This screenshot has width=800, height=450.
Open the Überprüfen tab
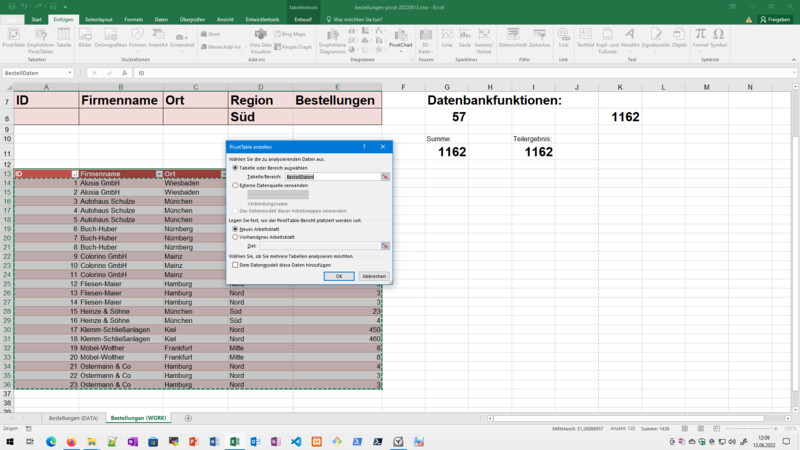192,19
